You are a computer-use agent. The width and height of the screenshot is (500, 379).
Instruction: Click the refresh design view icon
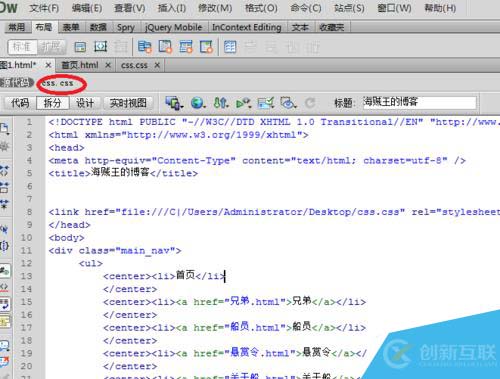tap(310, 103)
